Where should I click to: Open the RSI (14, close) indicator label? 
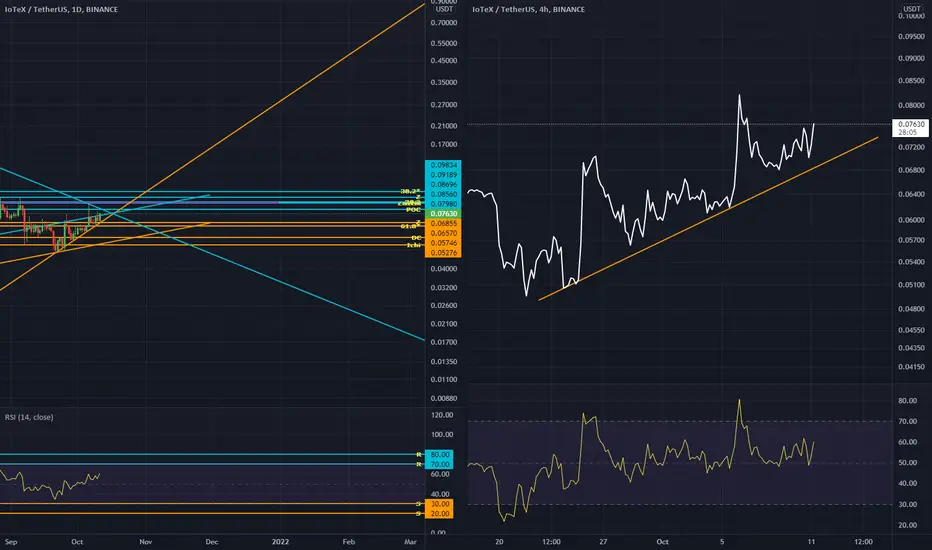[29, 417]
